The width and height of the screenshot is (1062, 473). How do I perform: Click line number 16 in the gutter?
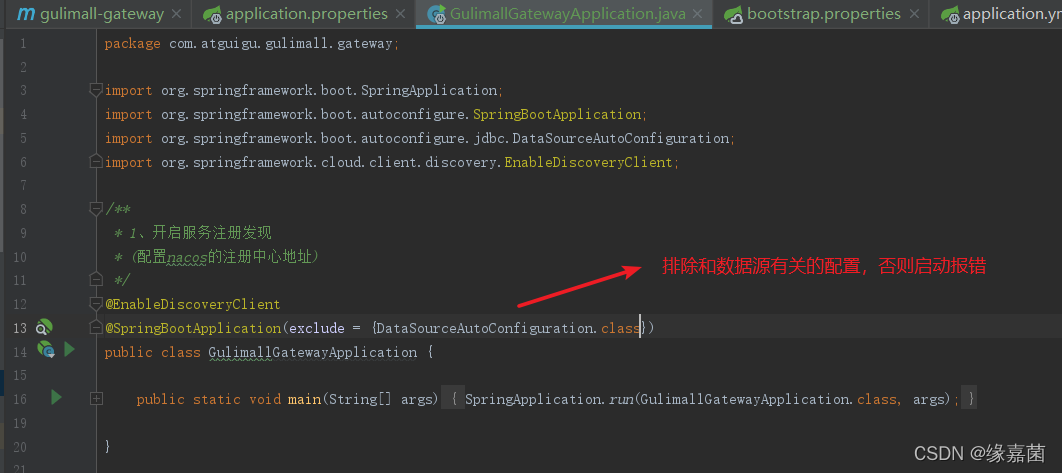[19, 399]
